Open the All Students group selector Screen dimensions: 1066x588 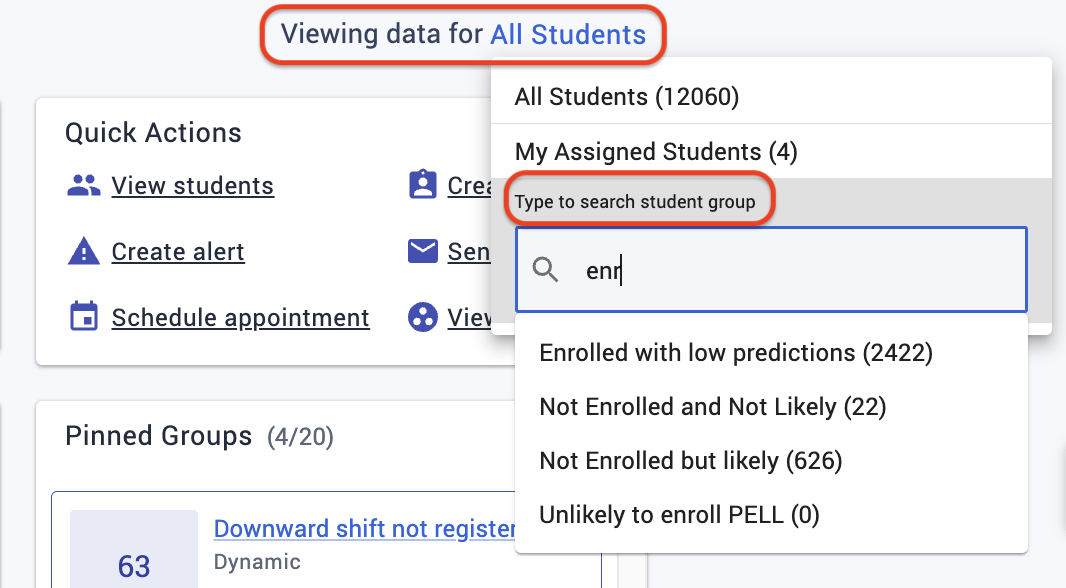coord(568,34)
